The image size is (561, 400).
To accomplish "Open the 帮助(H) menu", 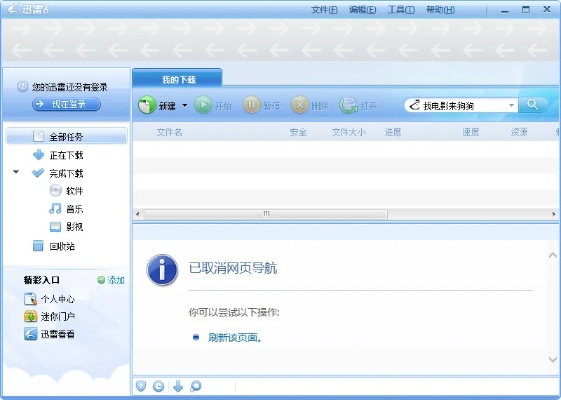I will coord(440,10).
